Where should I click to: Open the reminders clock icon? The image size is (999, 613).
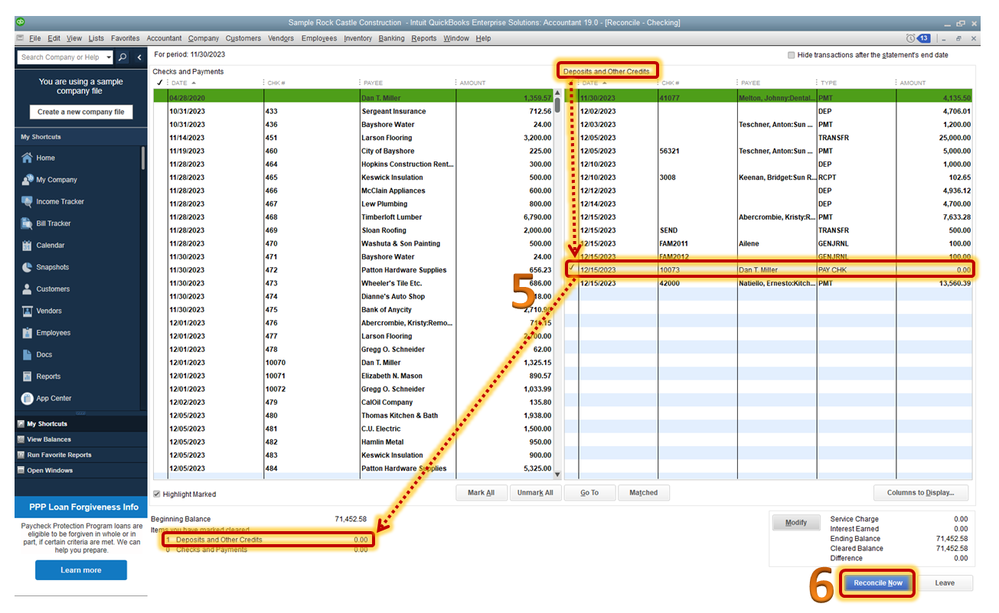910,38
